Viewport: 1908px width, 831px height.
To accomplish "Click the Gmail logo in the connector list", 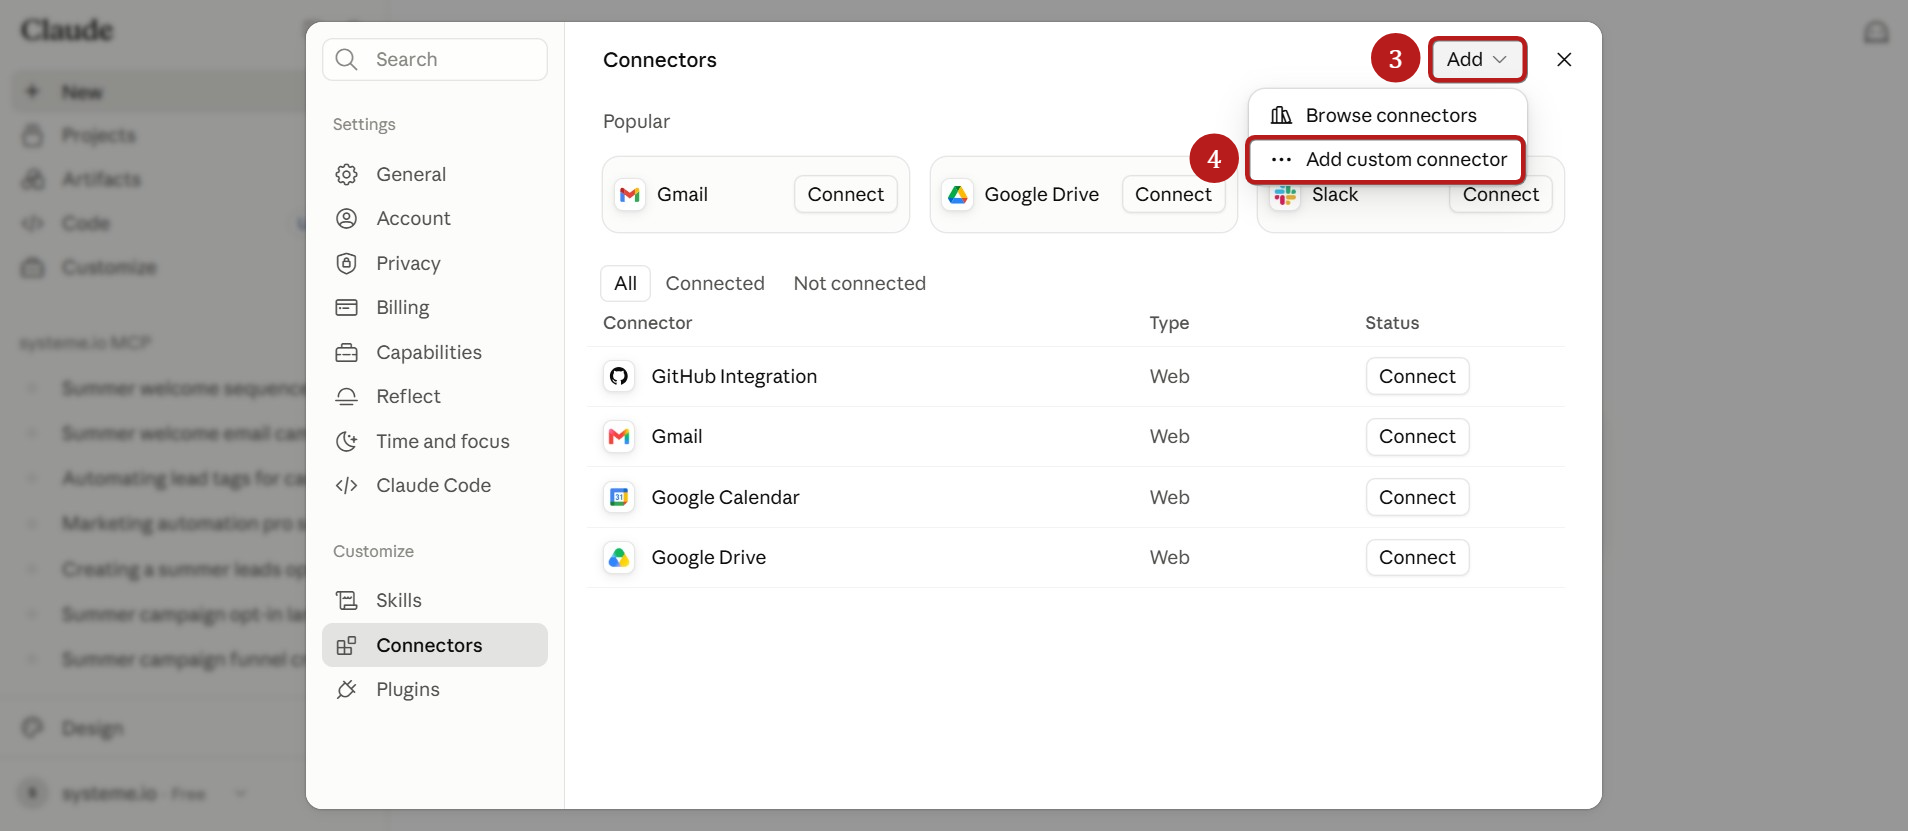I will click(619, 436).
